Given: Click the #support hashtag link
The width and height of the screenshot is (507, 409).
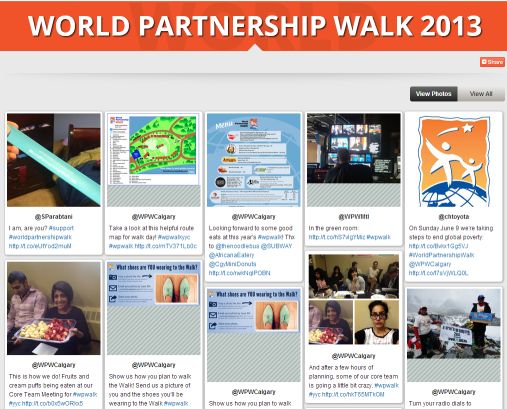Looking at the screenshot, I should click(61, 228).
